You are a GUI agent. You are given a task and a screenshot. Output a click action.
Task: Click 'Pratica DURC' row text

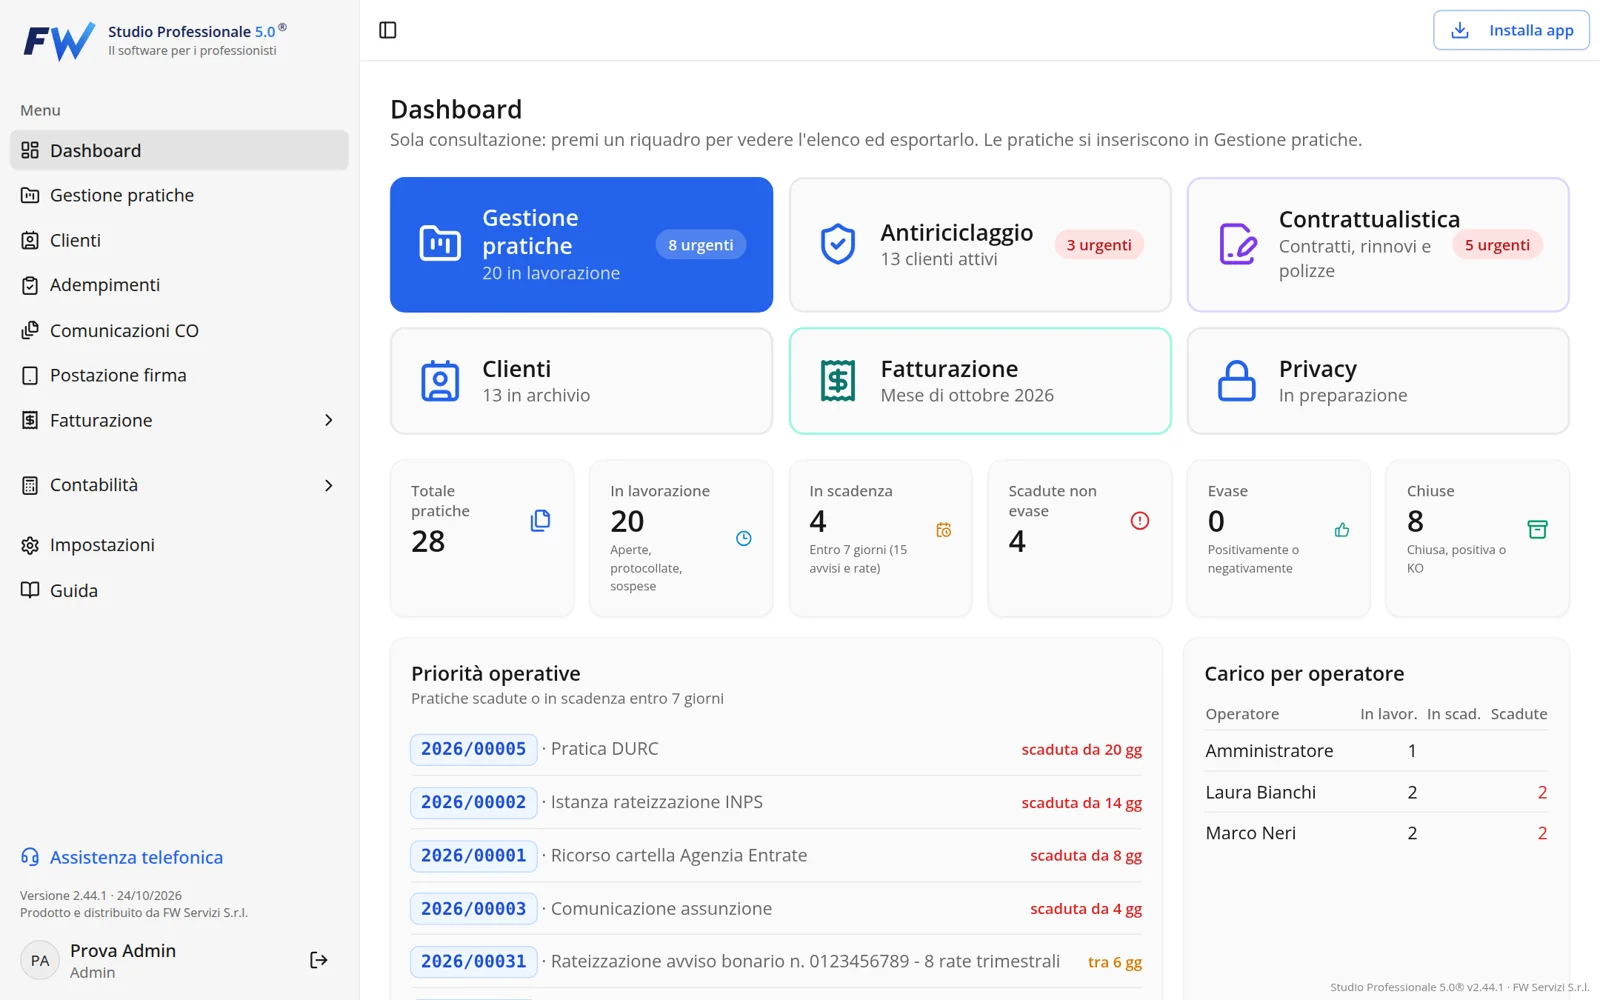[x=604, y=749]
